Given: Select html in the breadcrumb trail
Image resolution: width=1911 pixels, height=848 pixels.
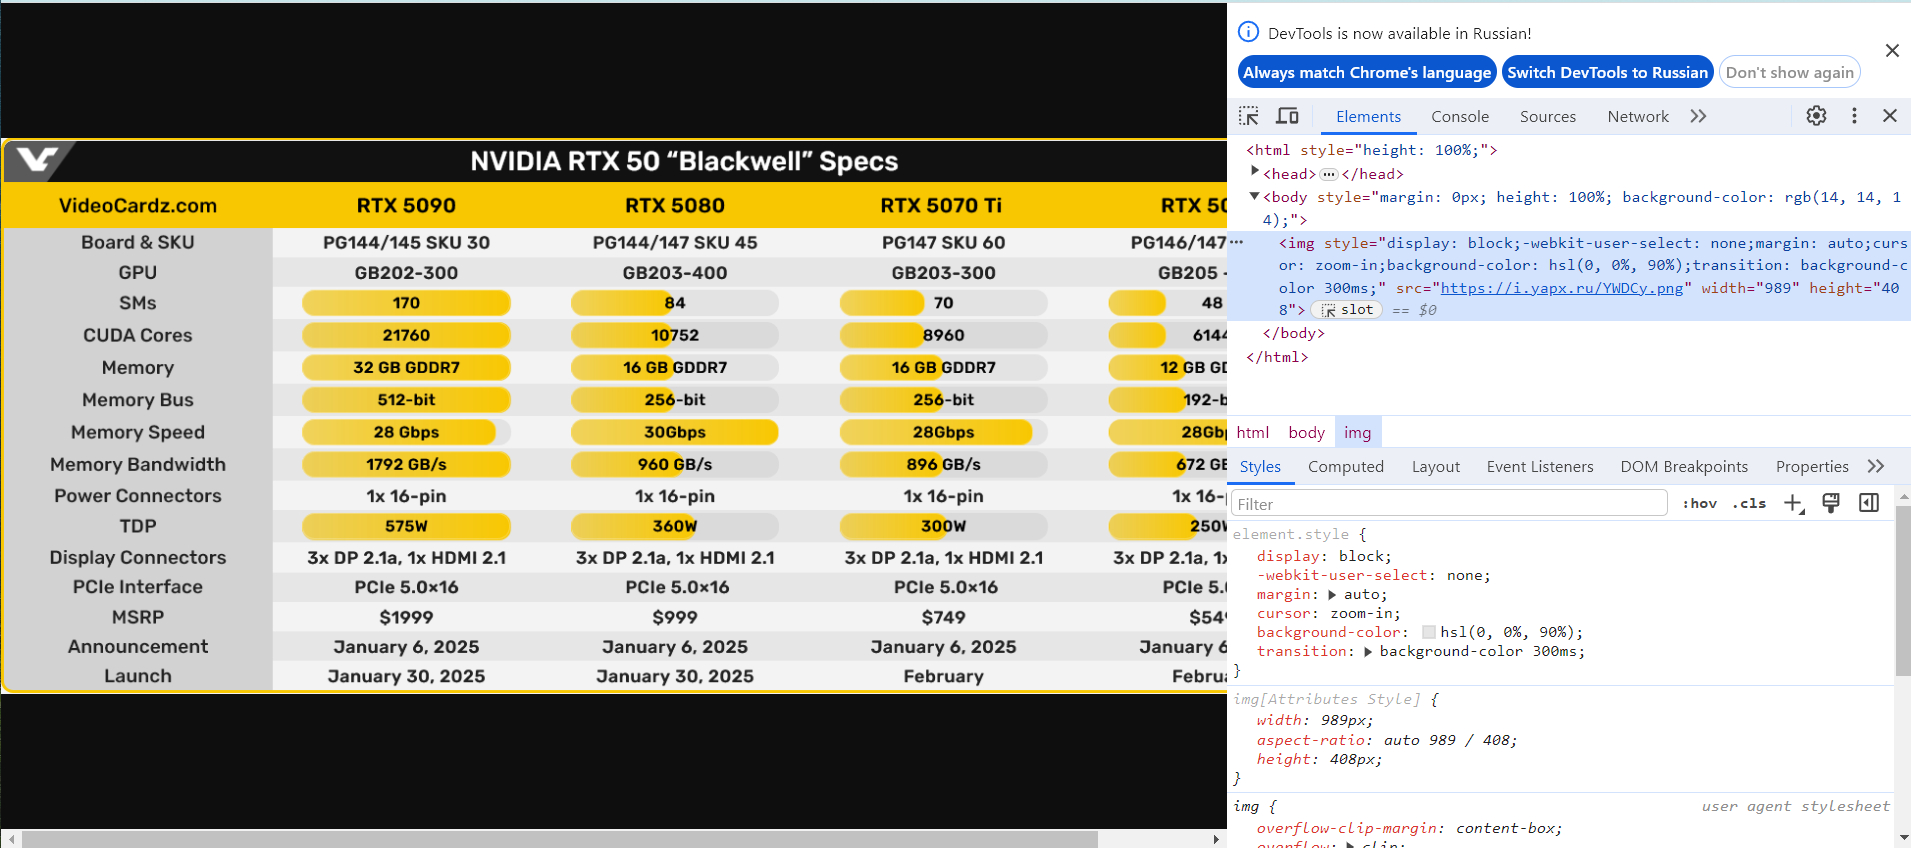Looking at the screenshot, I should pyautogui.click(x=1253, y=432).
